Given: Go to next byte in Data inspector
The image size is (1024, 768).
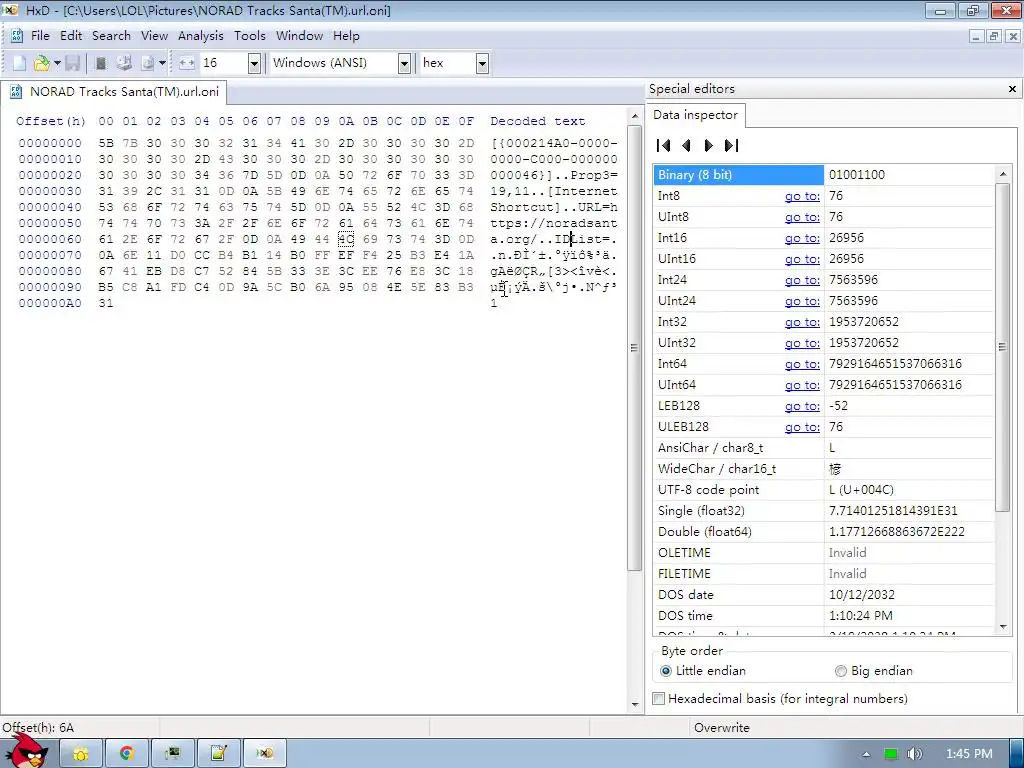Looking at the screenshot, I should (709, 145).
